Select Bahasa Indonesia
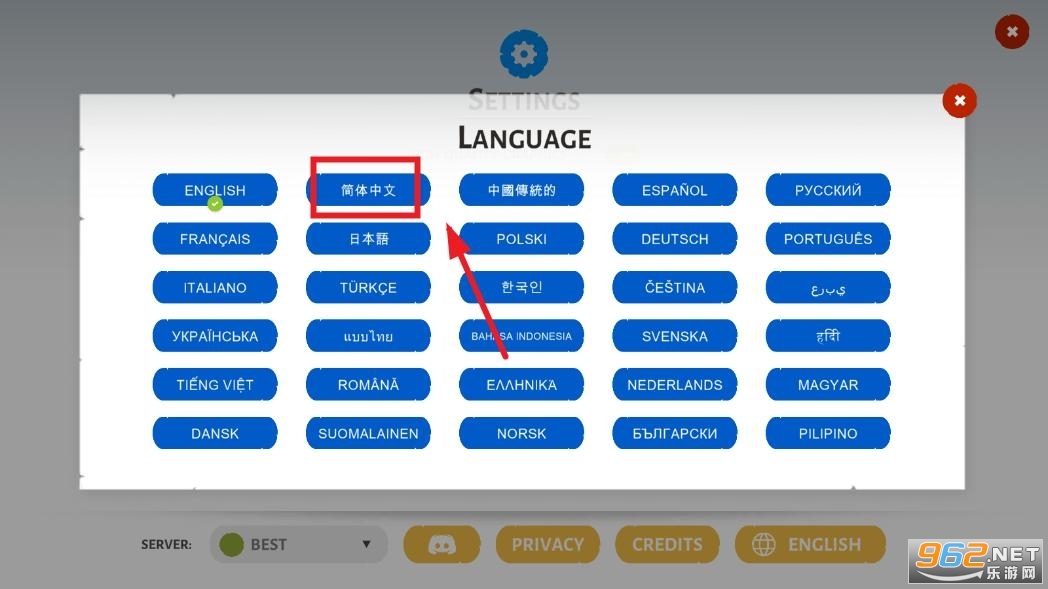 pos(521,336)
